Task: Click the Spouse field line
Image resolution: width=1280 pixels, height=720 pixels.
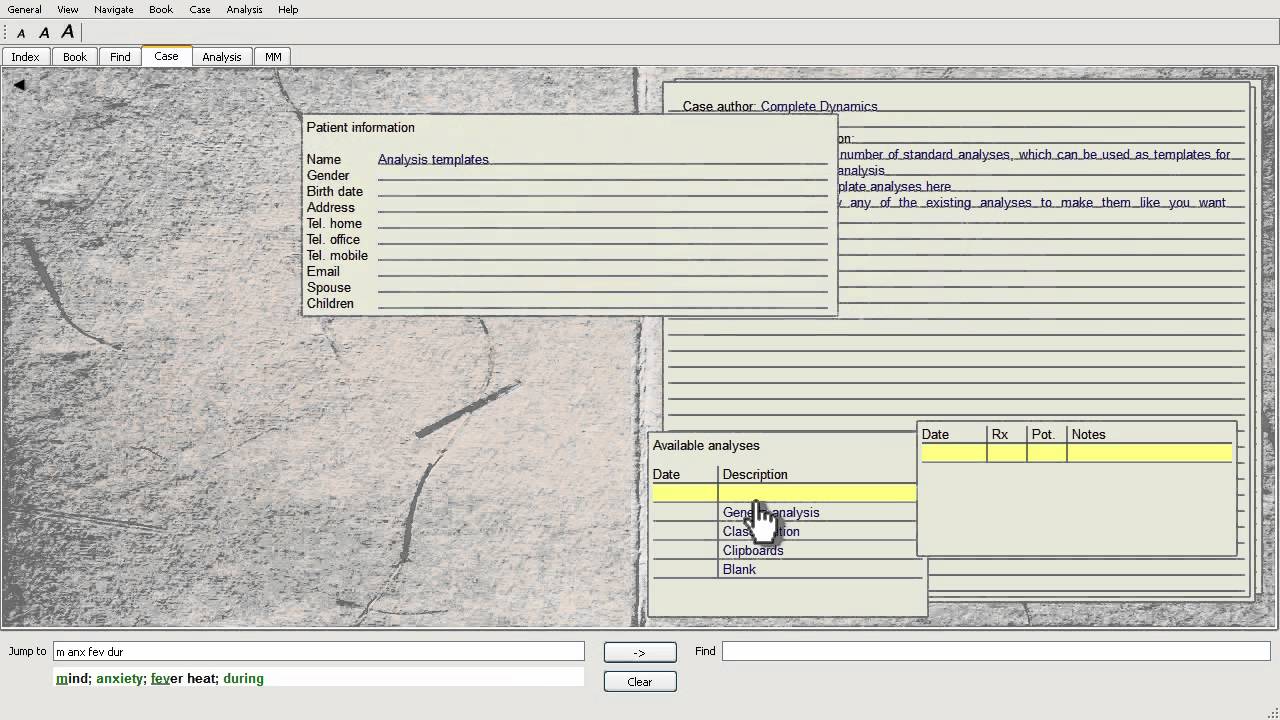Action: (x=603, y=287)
